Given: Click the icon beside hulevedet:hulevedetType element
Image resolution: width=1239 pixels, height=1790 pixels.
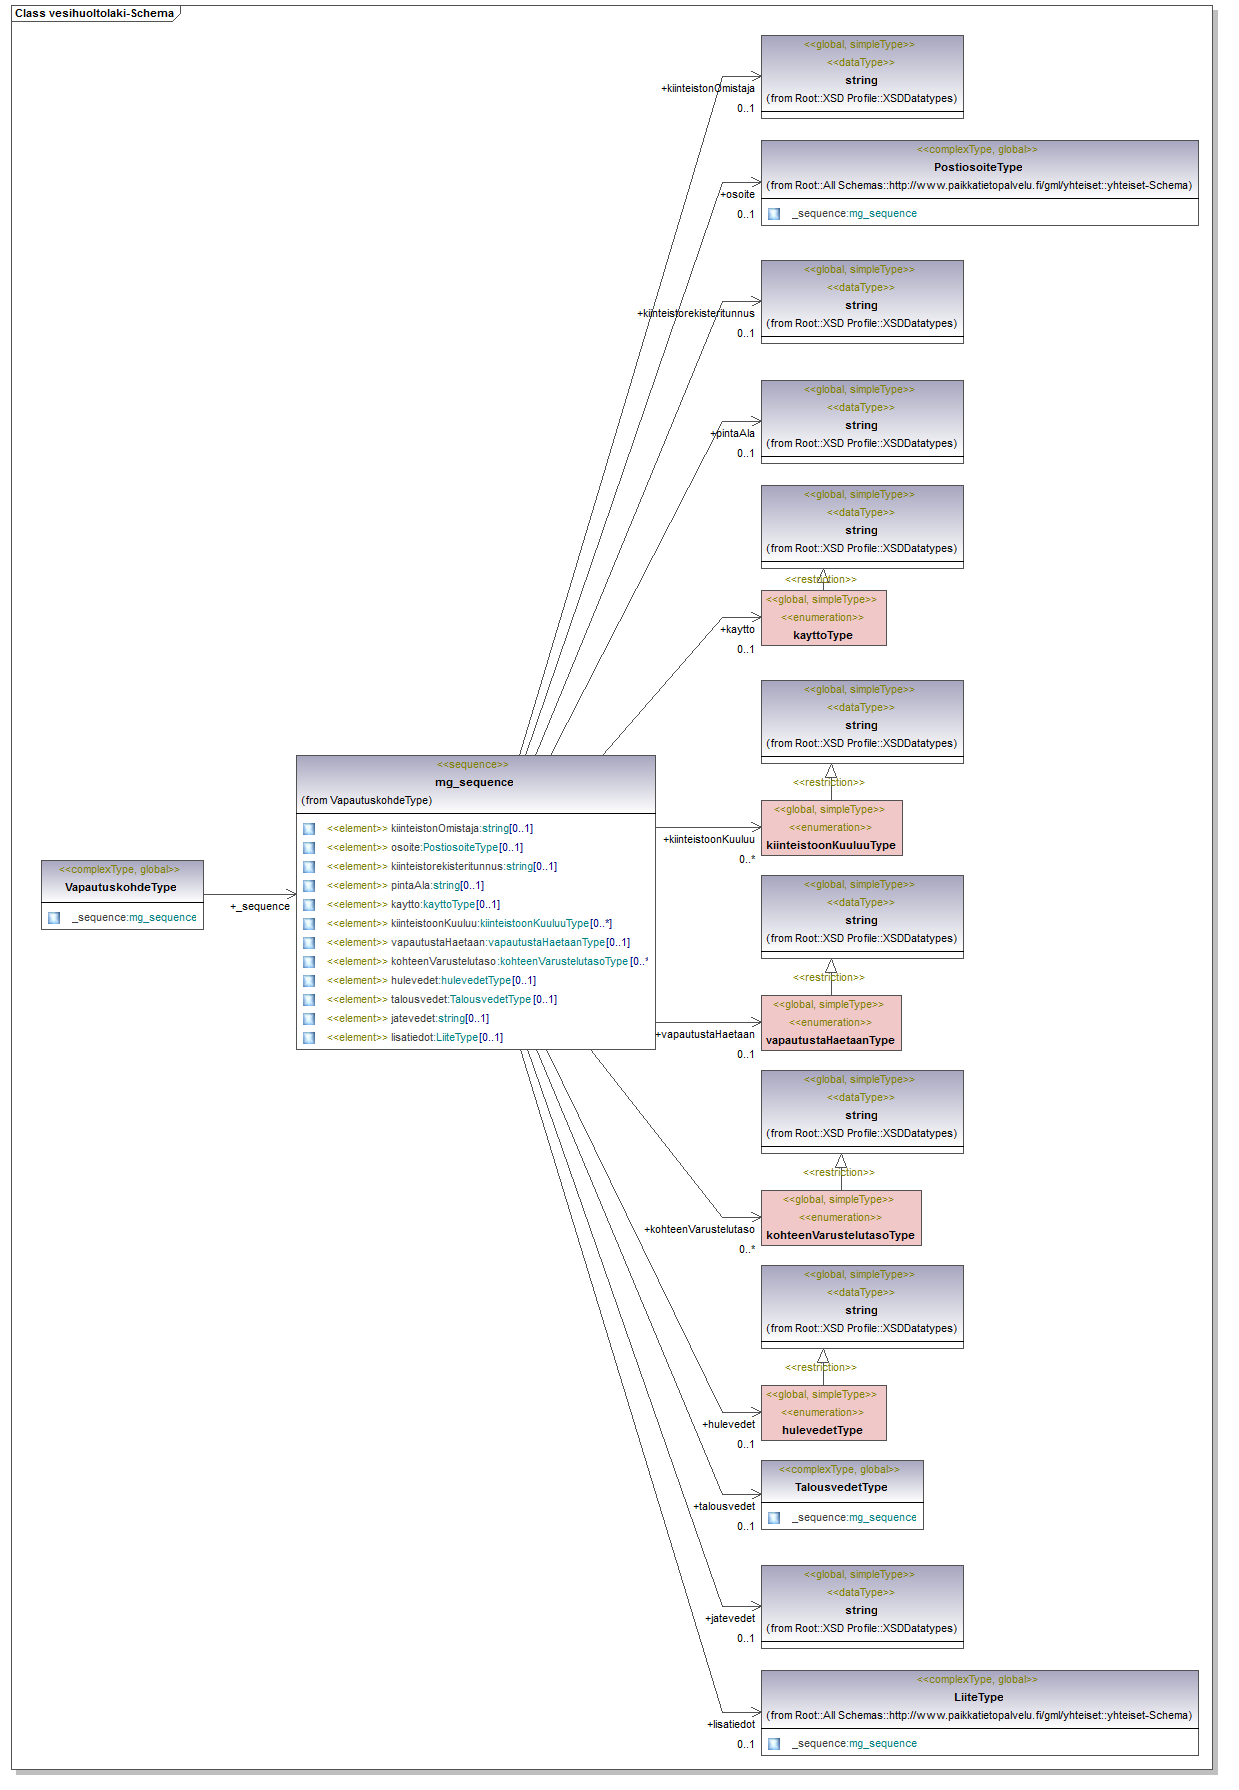Looking at the screenshot, I should (309, 981).
